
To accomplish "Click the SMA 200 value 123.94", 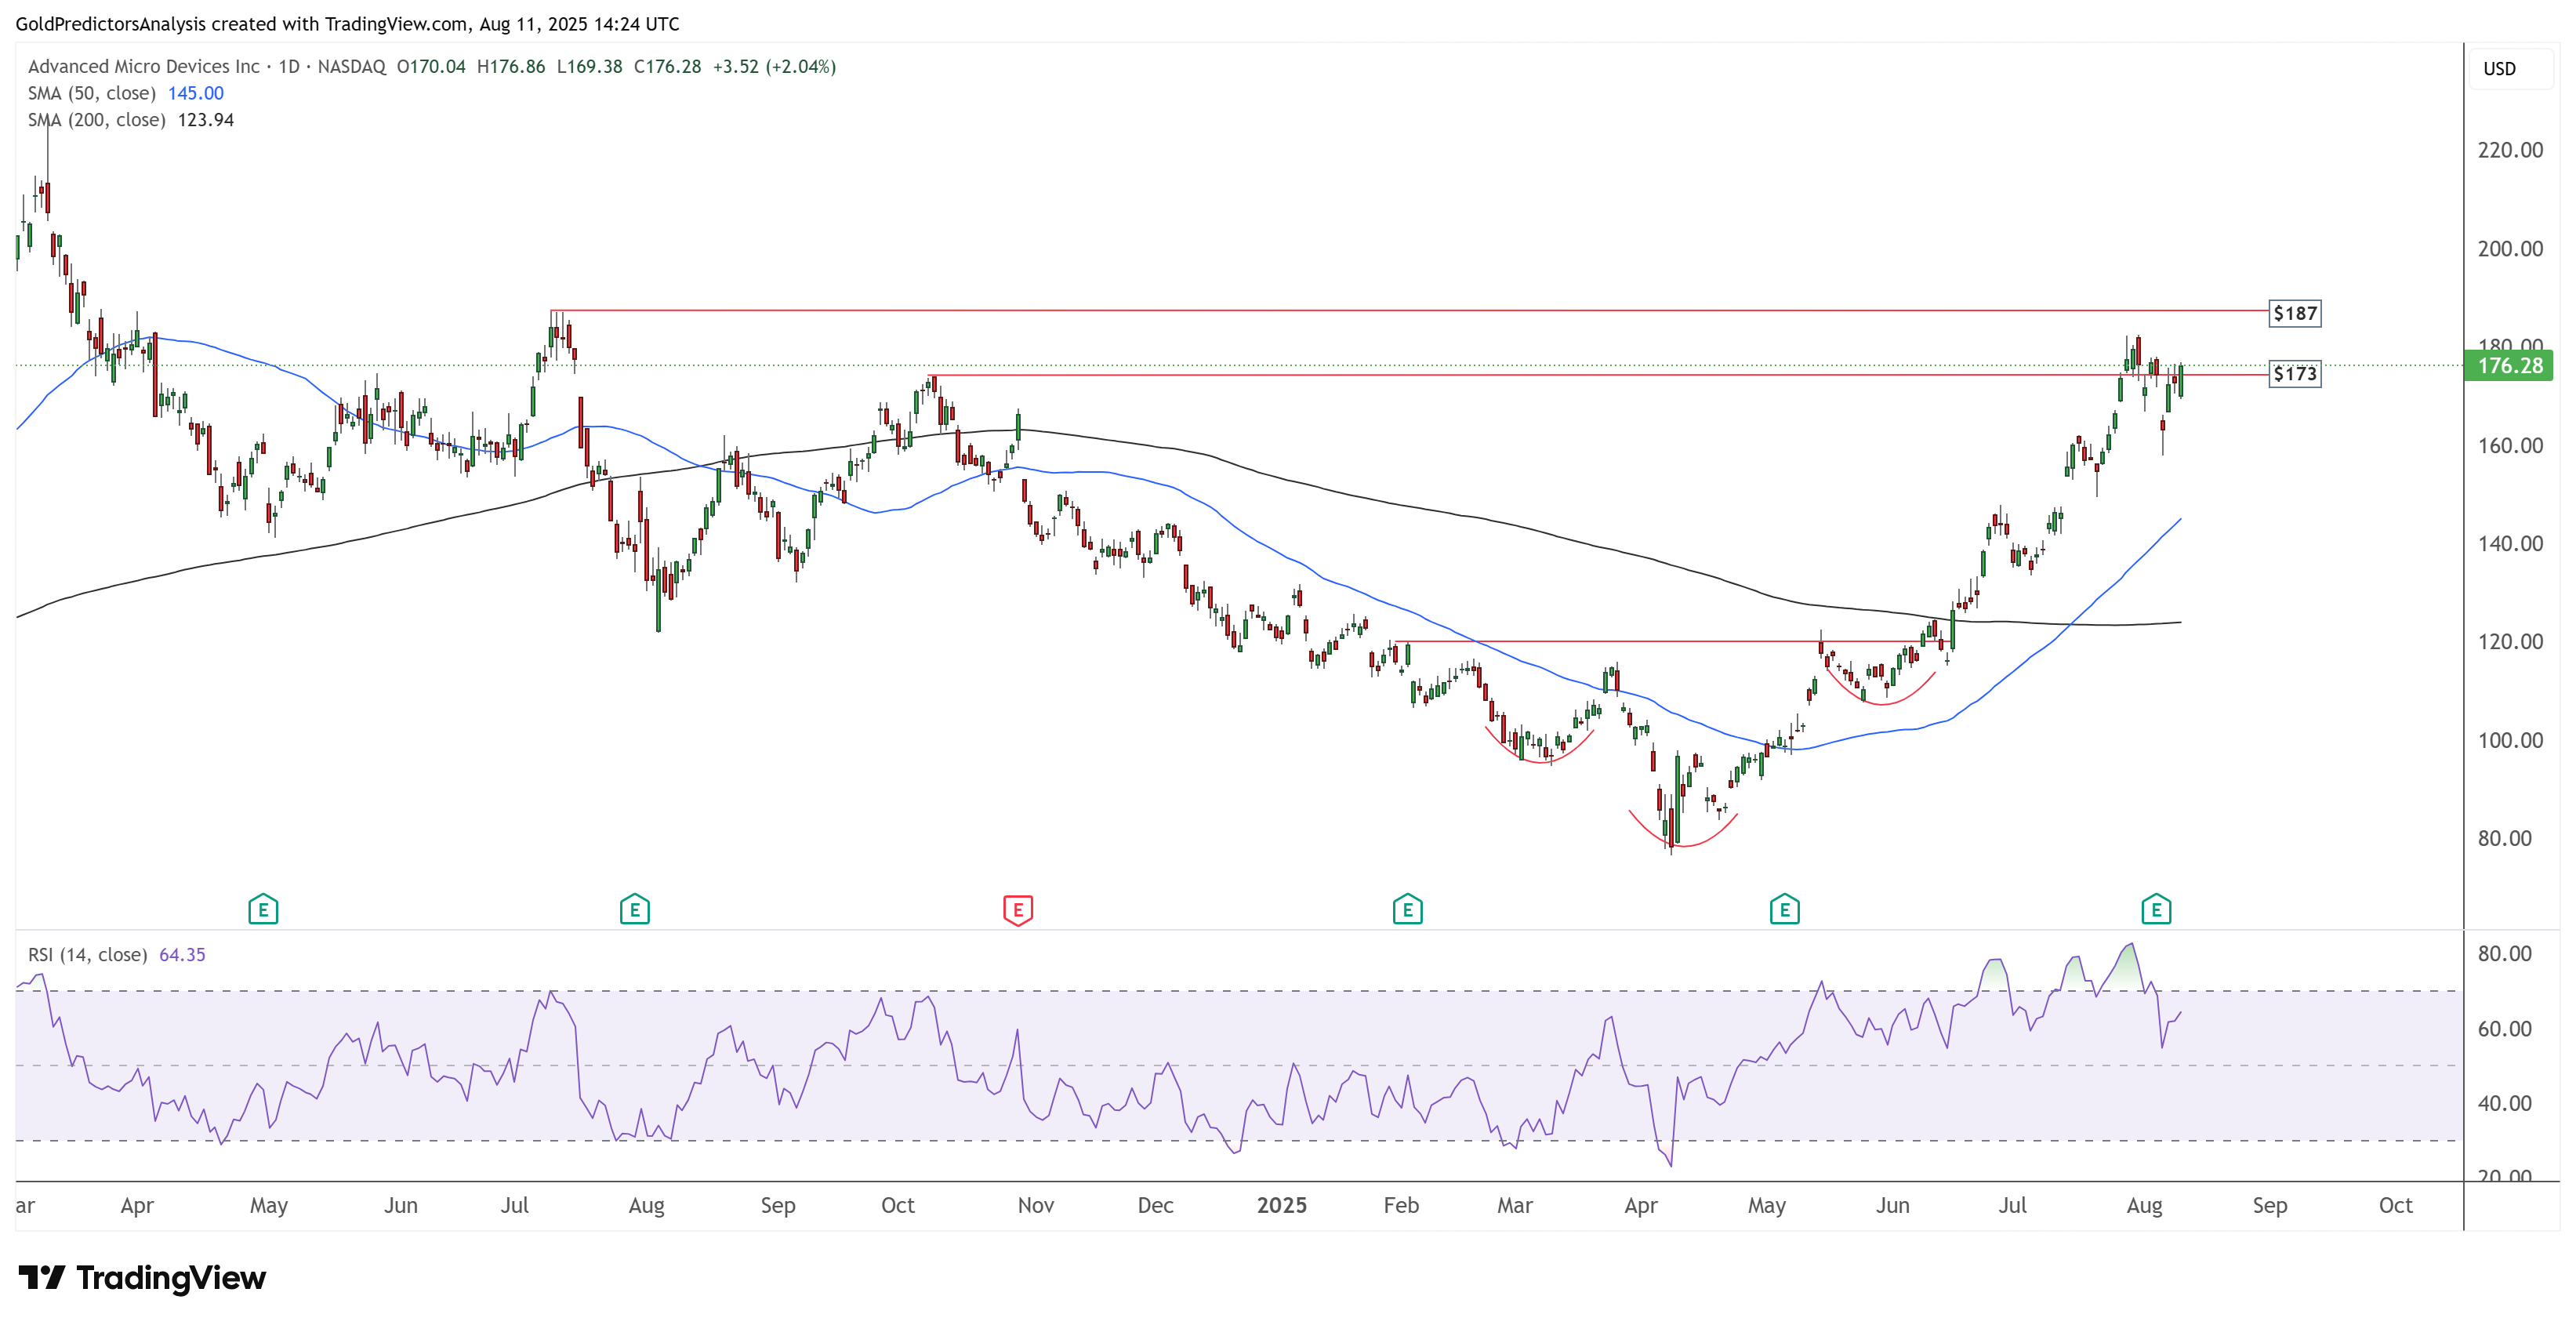I will coord(206,120).
